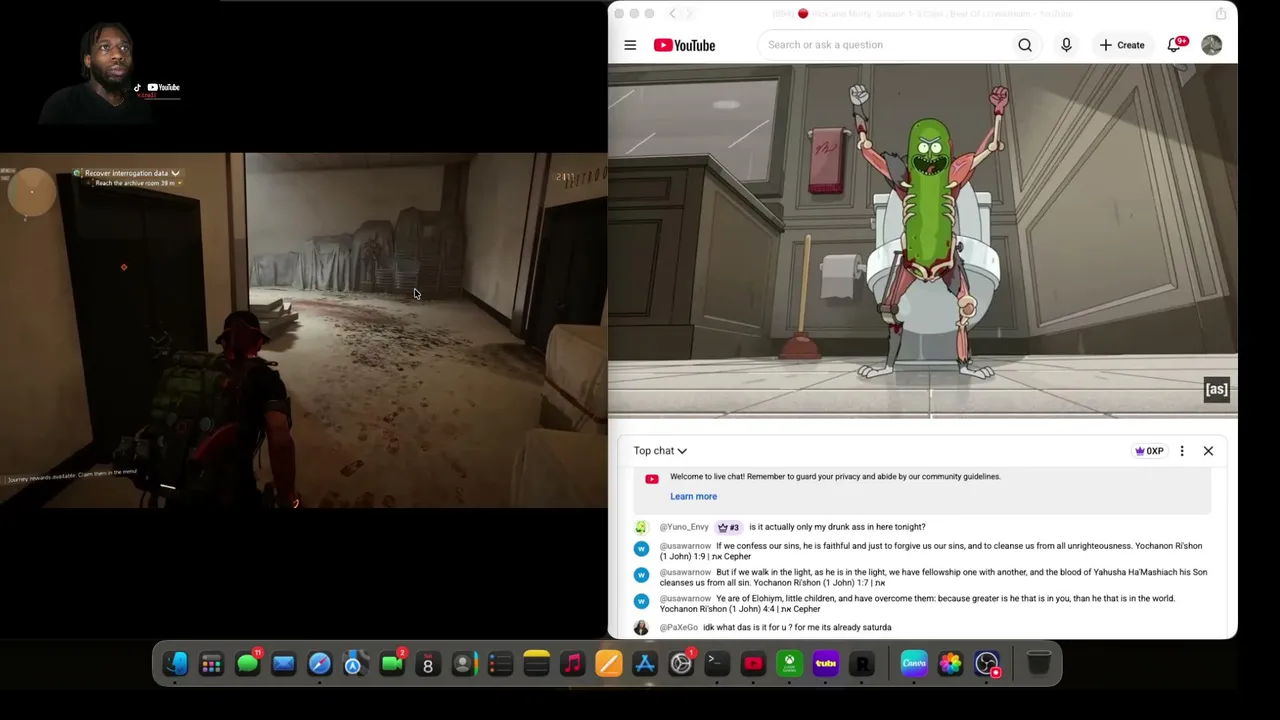Click the Create button
Screen dimensions: 1280x720
(1122, 45)
